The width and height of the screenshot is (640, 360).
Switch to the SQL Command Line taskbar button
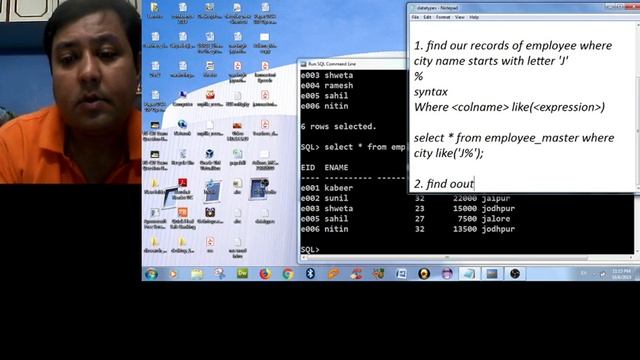pos(492,274)
